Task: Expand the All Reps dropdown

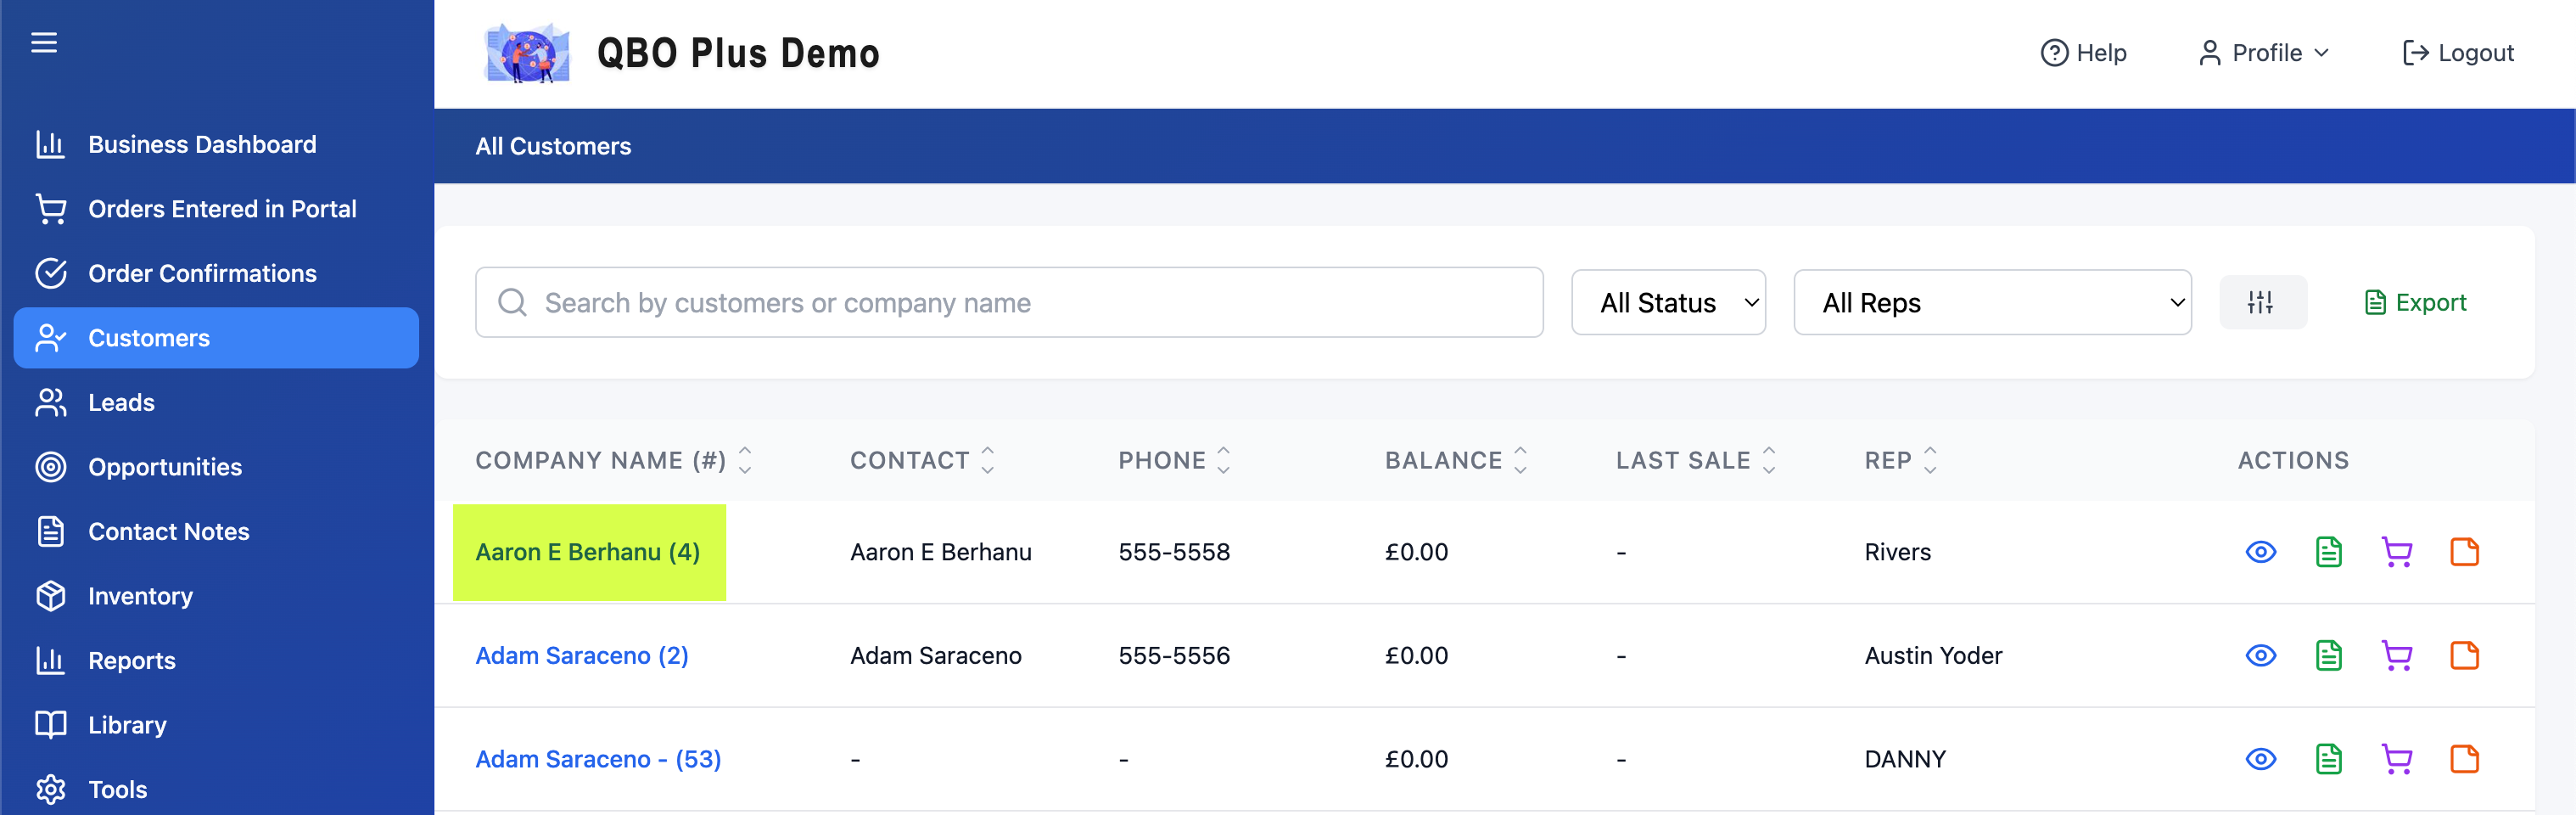Action: pos(1991,302)
